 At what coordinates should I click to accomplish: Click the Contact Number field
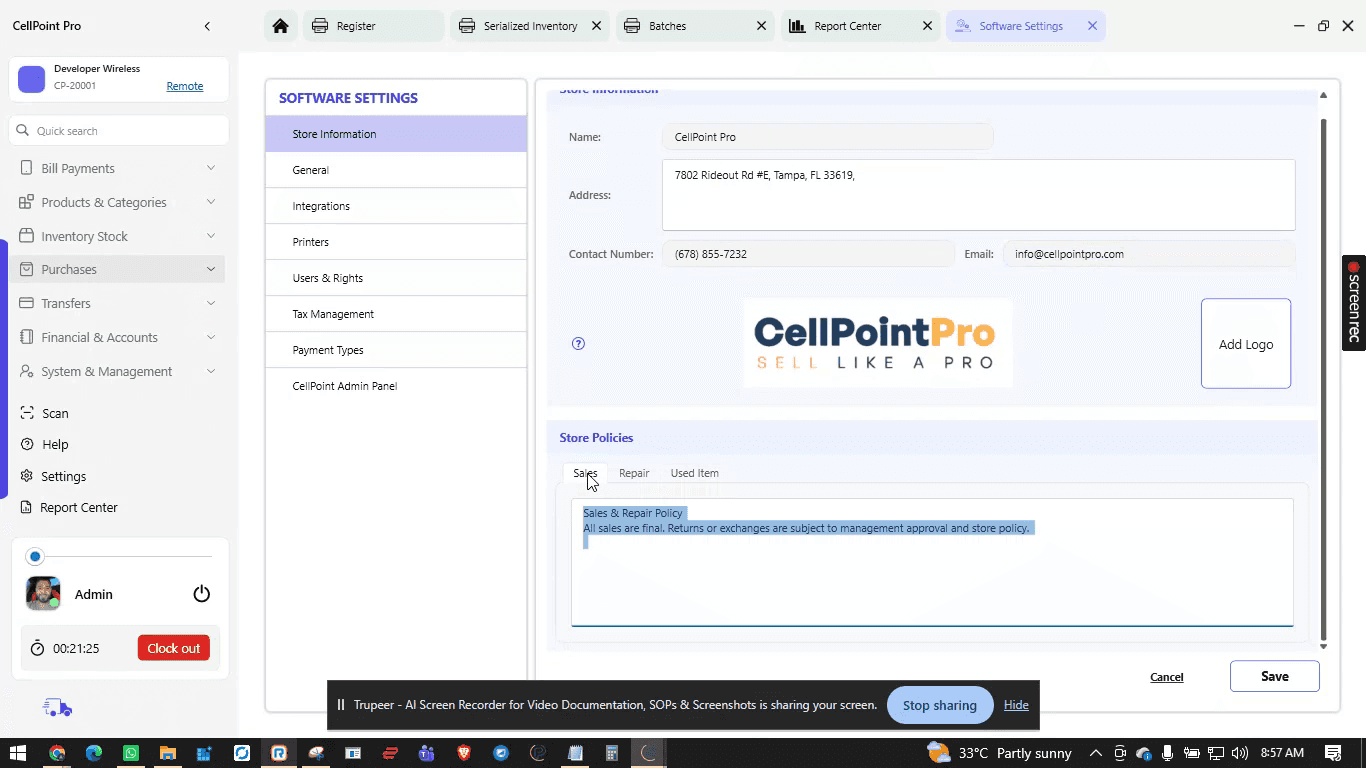coord(808,254)
